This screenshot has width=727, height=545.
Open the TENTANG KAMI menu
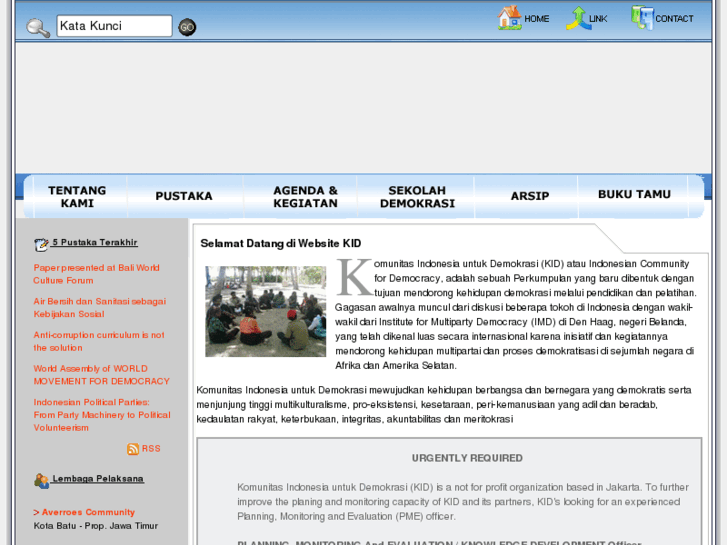coord(77,197)
